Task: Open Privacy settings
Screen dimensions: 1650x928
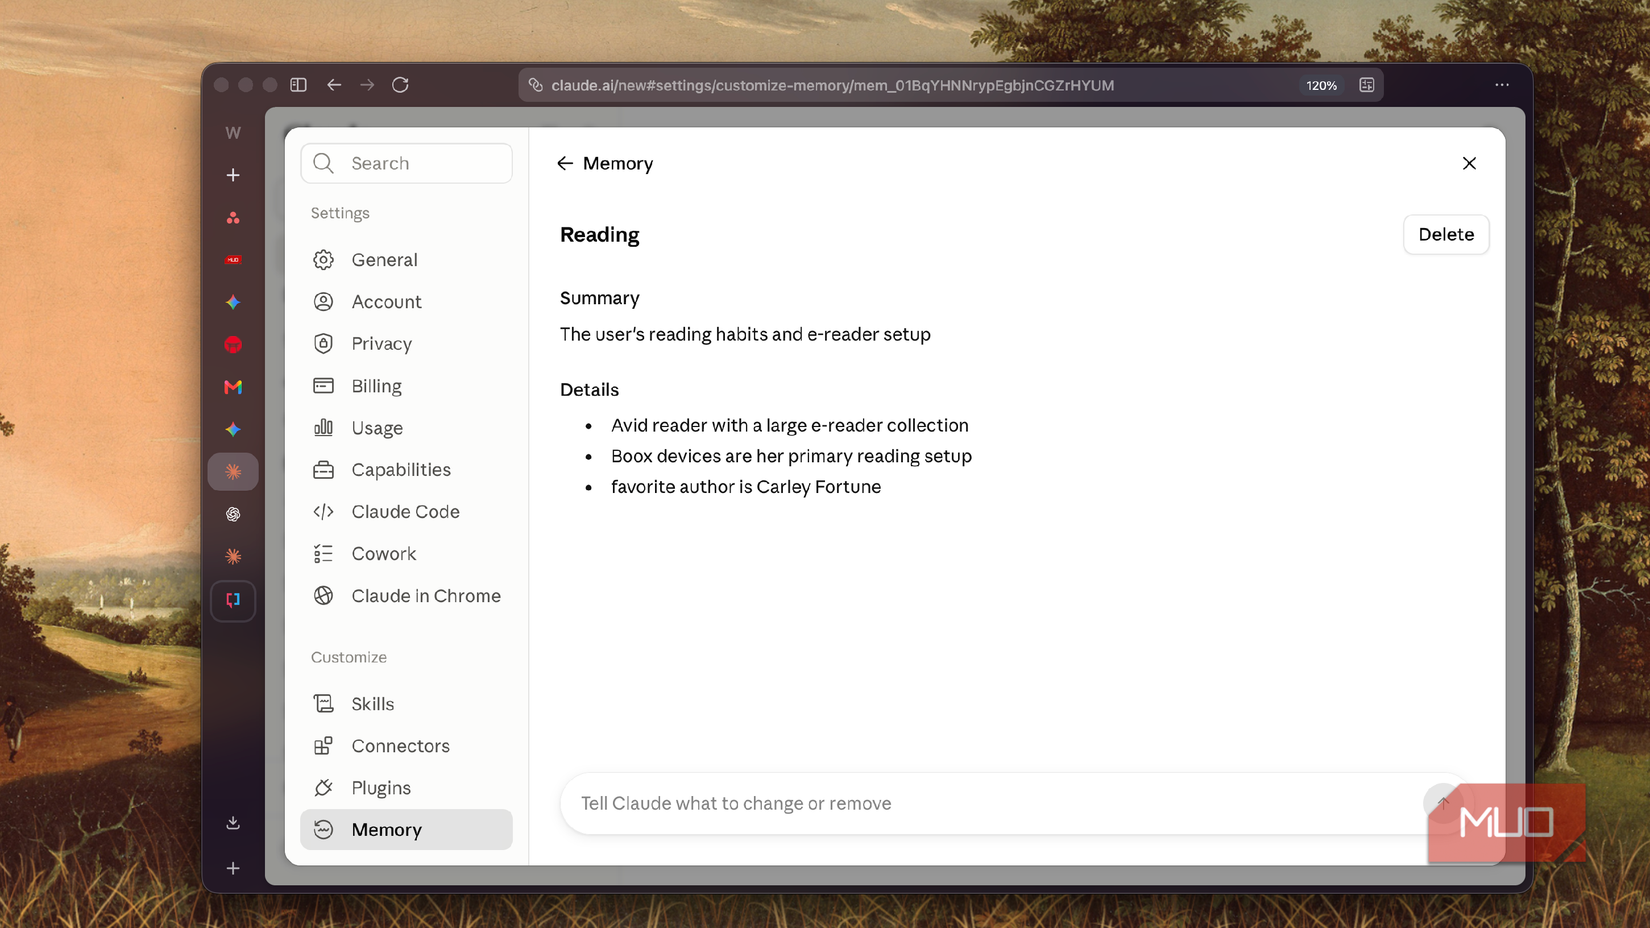Action: pyautogui.click(x=406, y=344)
